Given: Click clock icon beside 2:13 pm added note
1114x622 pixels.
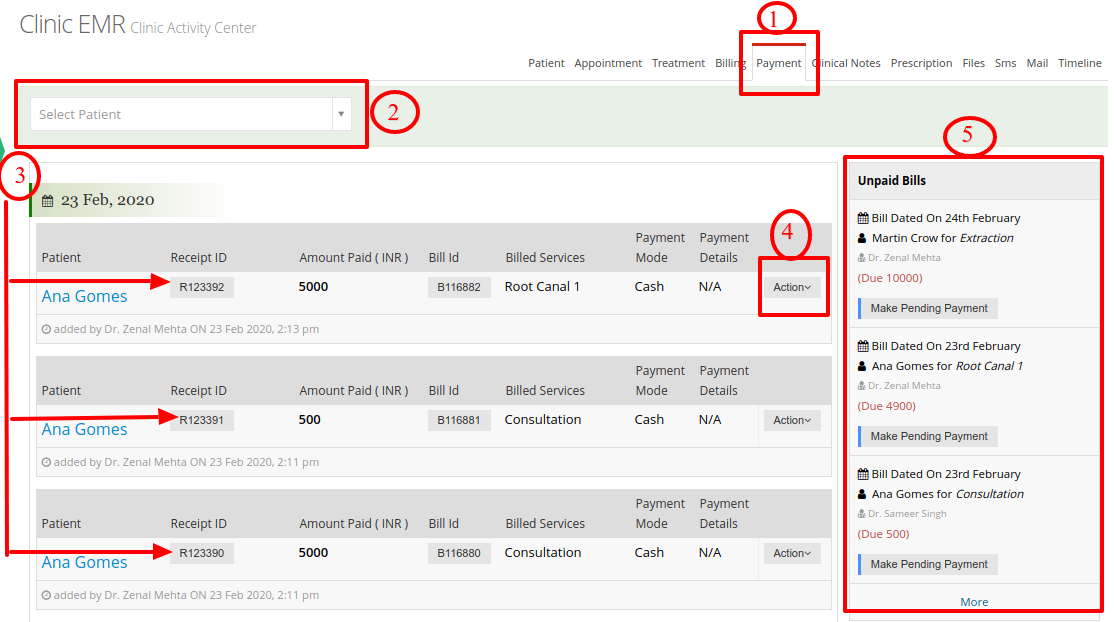Looking at the screenshot, I should tap(46, 329).
